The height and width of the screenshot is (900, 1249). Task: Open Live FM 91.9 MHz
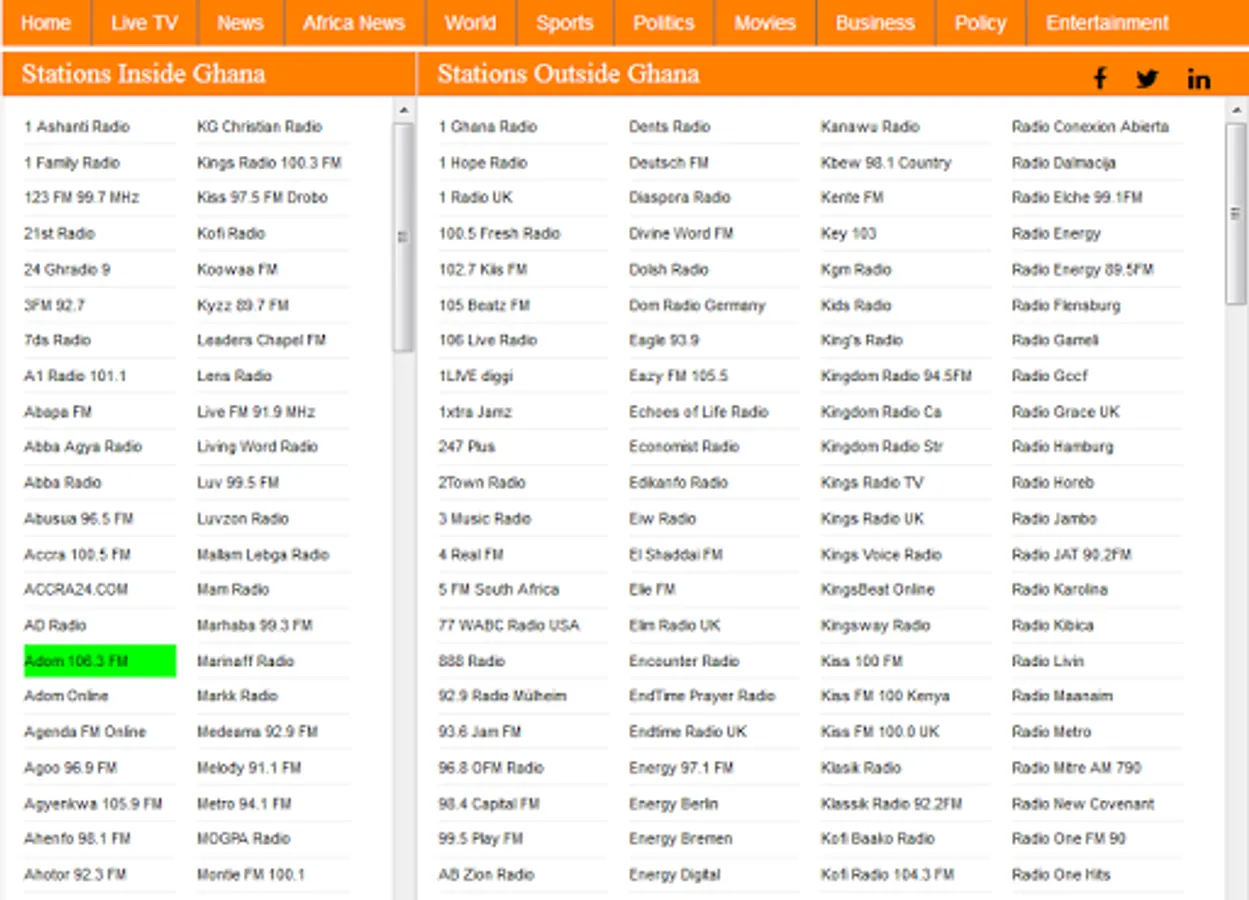point(256,412)
